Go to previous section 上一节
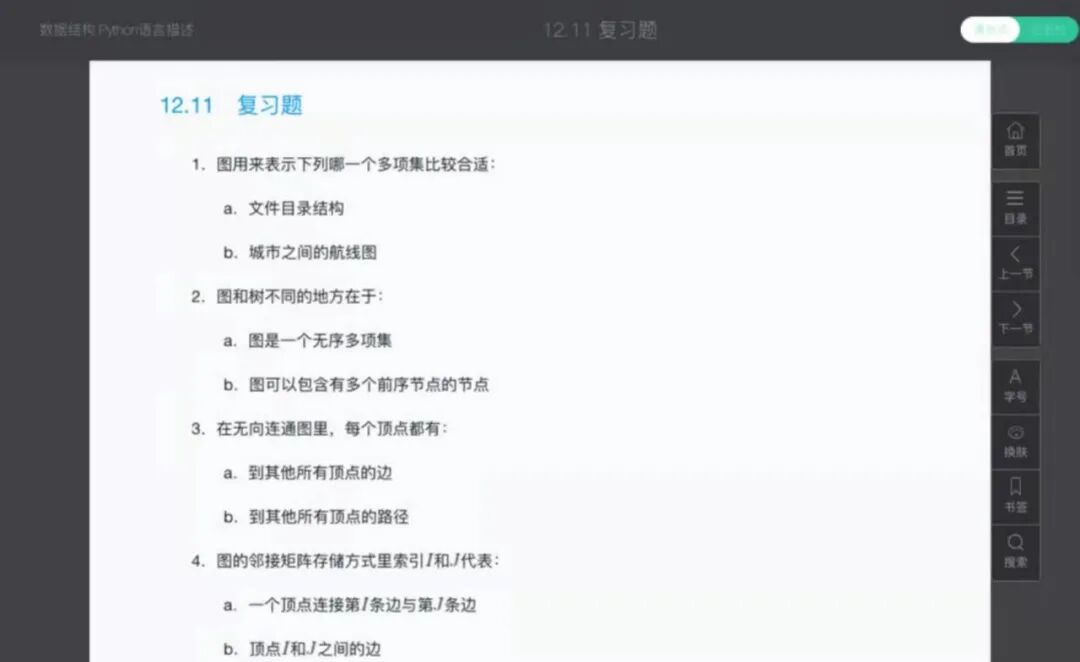The image size is (1080, 662). tap(1015, 263)
